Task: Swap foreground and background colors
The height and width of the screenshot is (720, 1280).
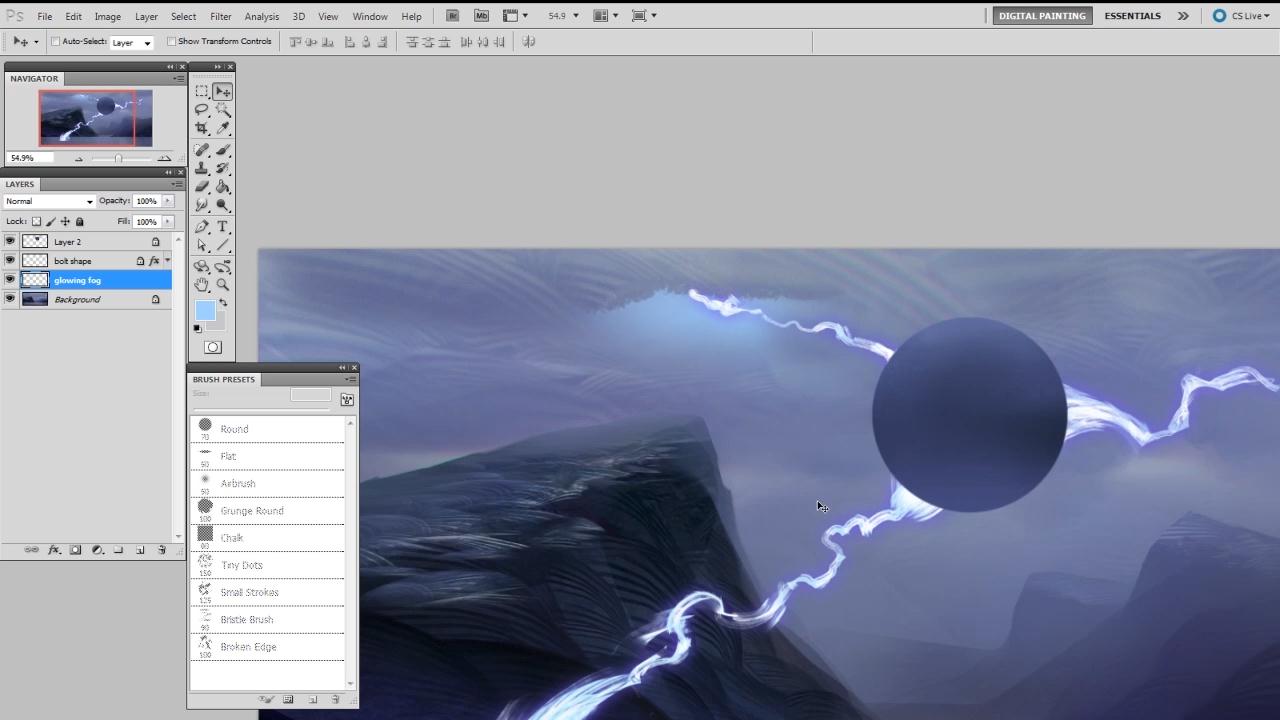Action: point(223,302)
